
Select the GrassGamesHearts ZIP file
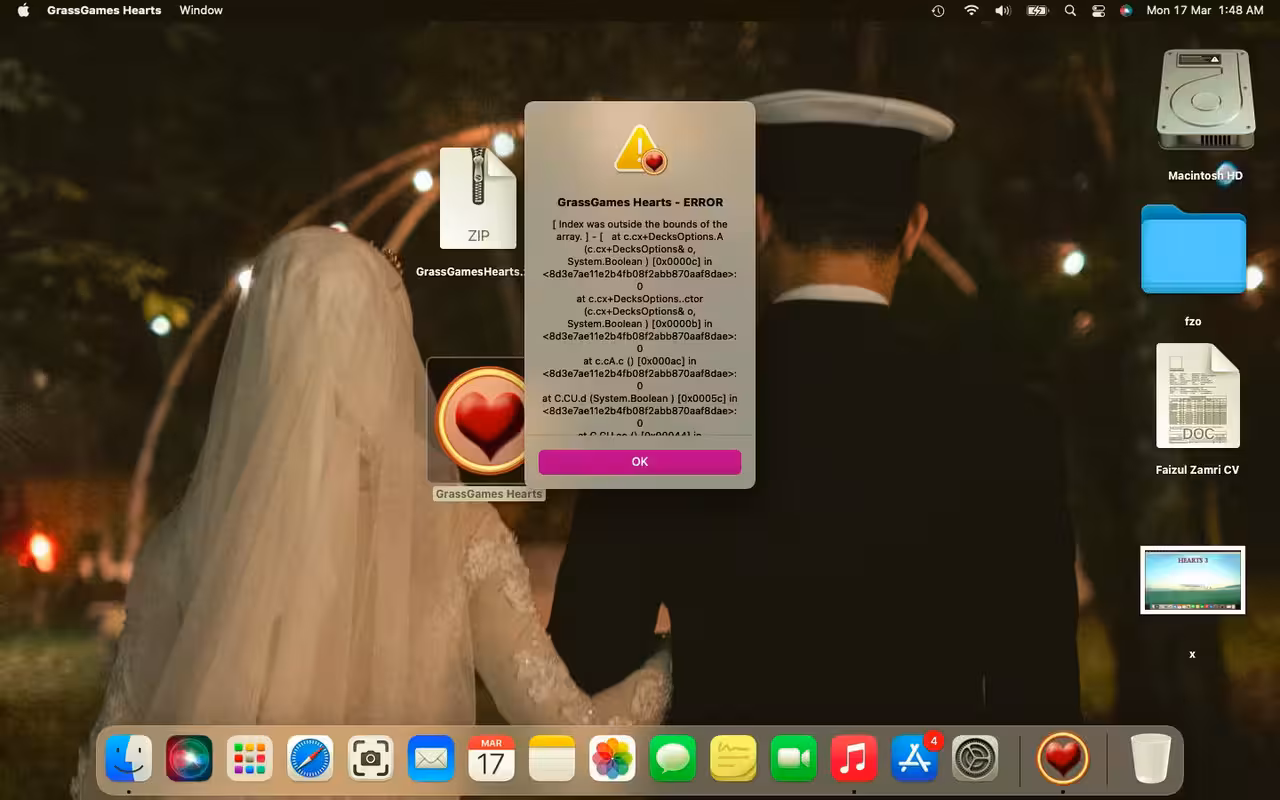click(478, 199)
